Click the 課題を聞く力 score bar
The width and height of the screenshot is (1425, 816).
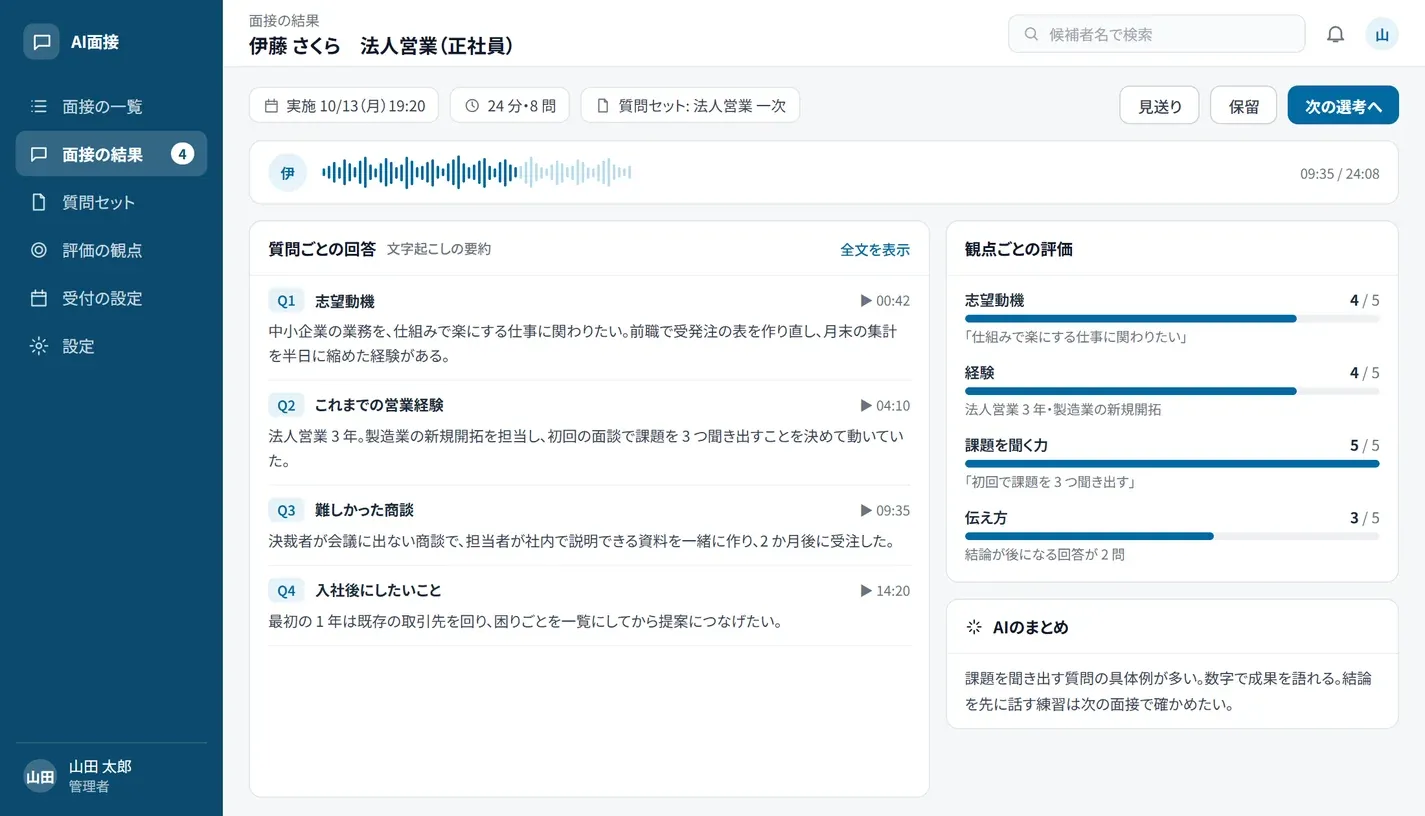[1172, 463]
